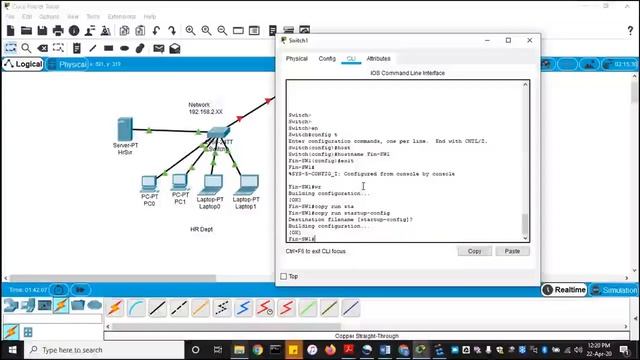Select the Draw Ellipse tool
The height and width of the screenshot is (360, 640).
click(124, 48)
